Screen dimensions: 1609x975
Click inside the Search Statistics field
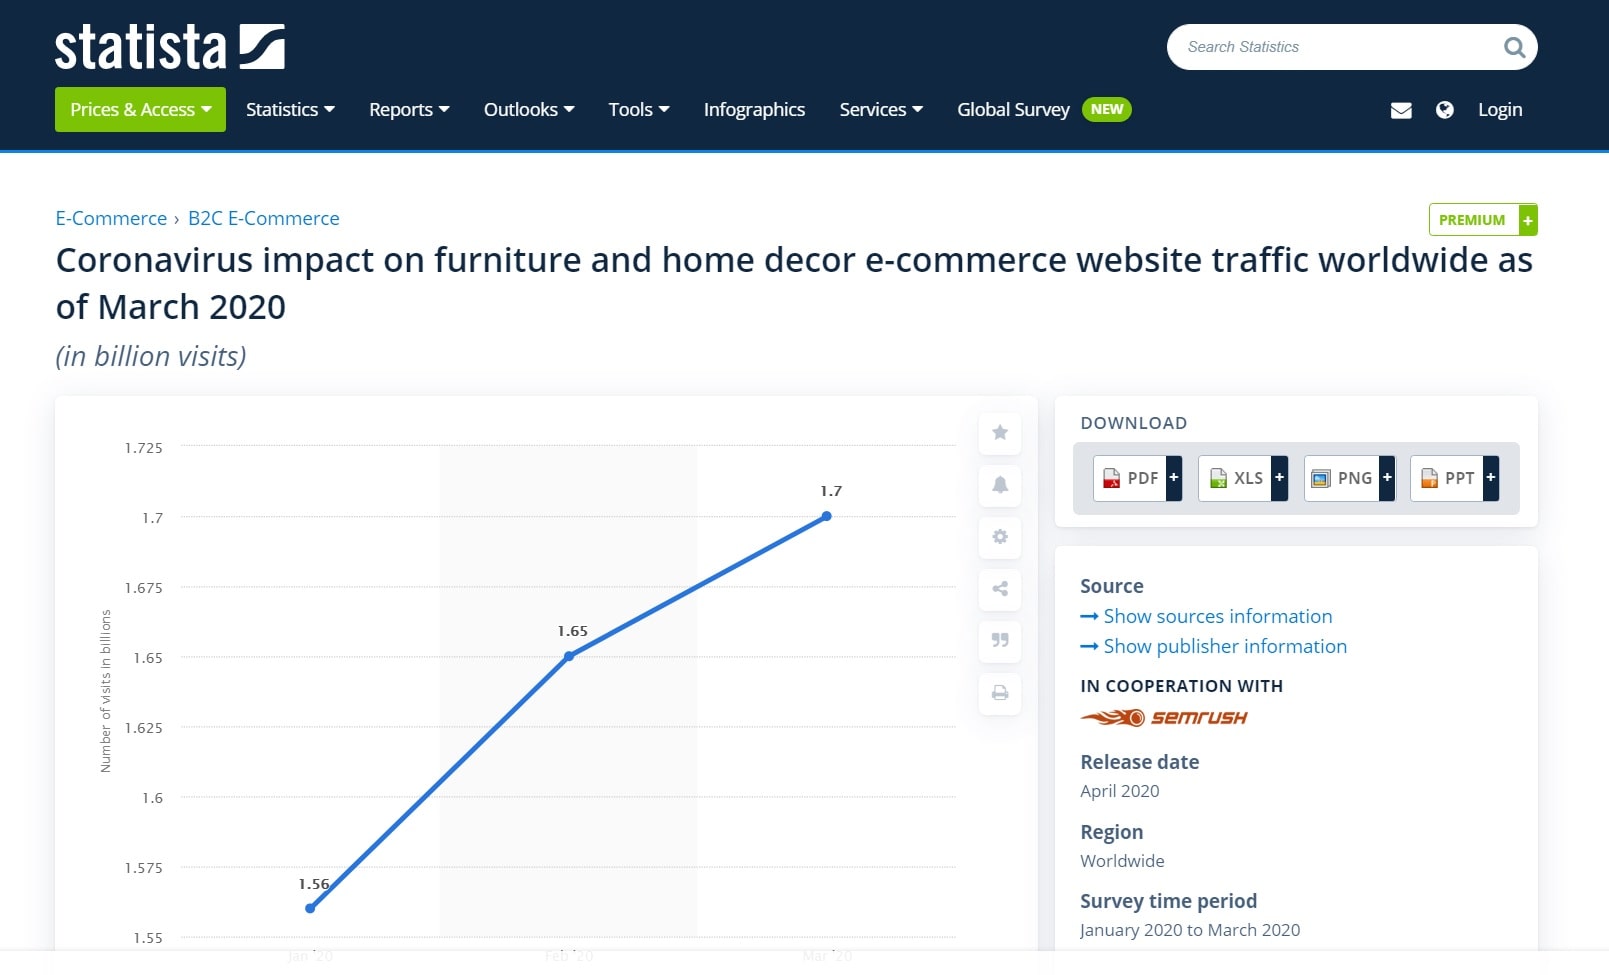click(1320, 46)
